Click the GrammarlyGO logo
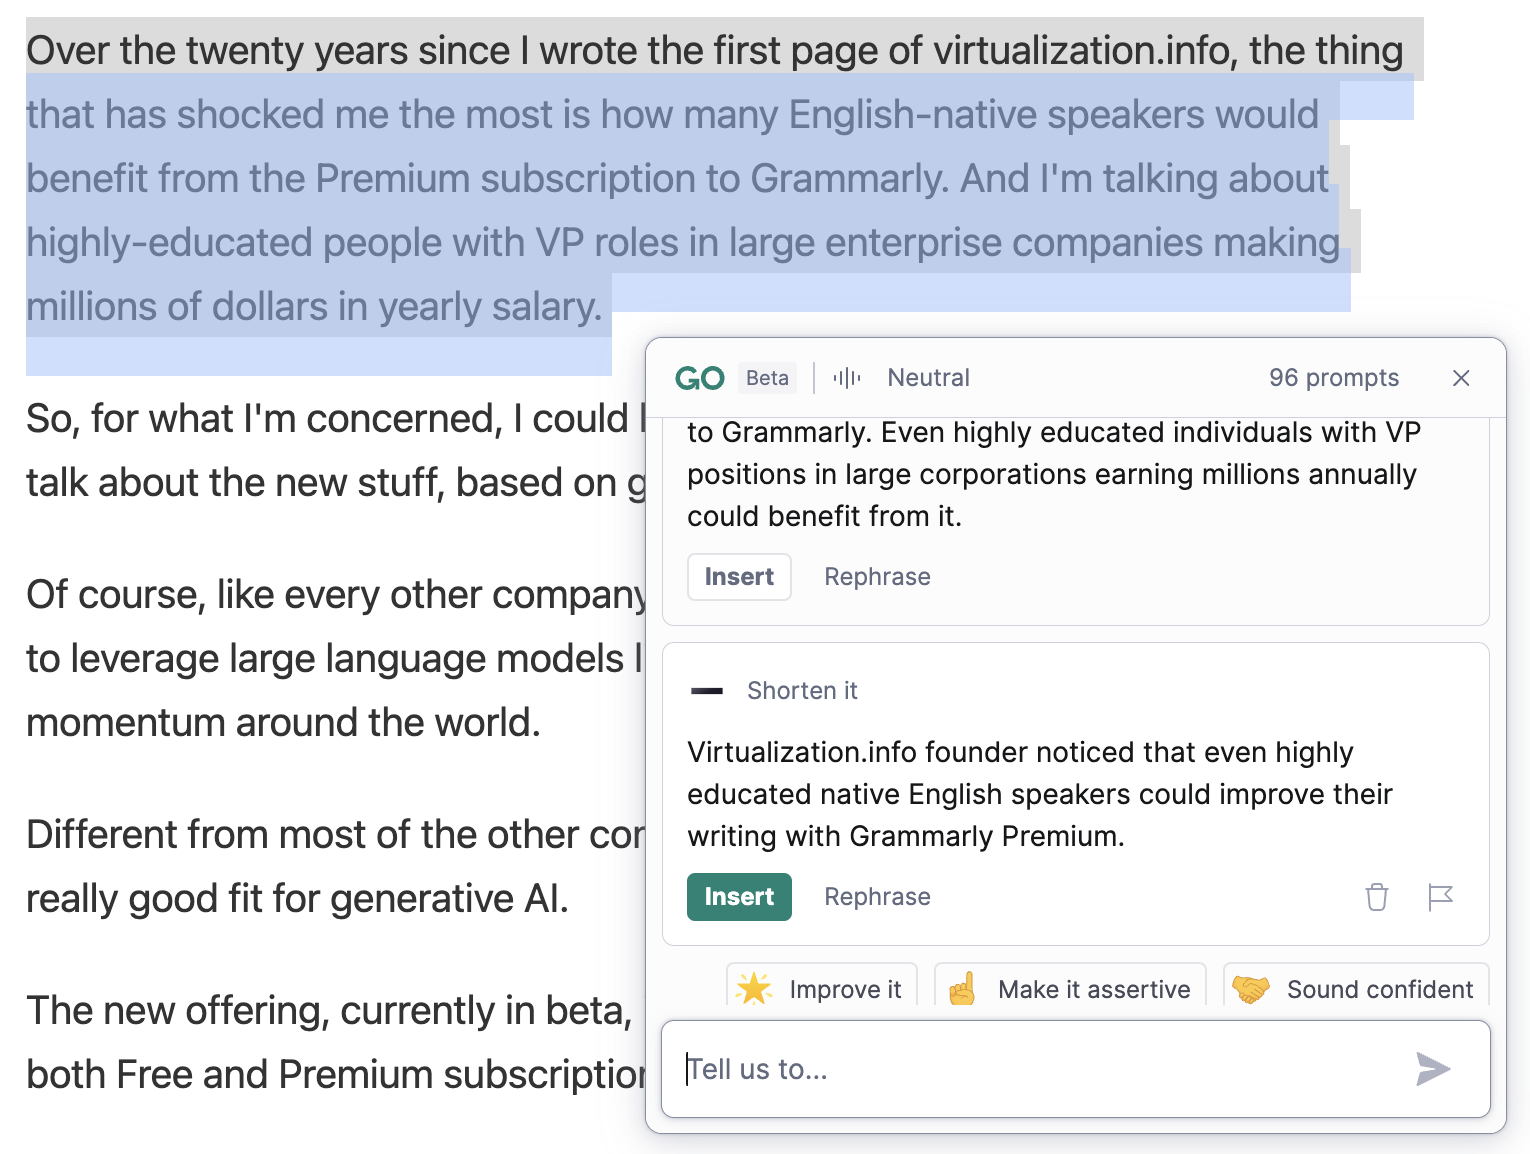 [699, 378]
